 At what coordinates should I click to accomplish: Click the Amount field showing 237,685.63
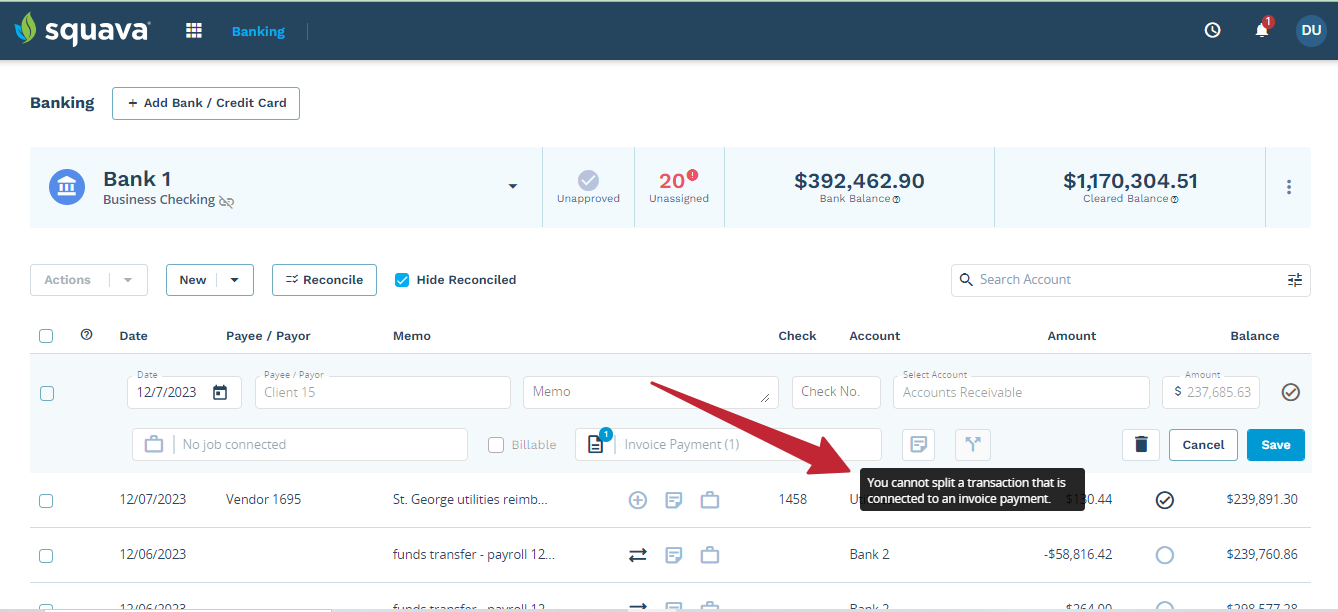(1211, 392)
